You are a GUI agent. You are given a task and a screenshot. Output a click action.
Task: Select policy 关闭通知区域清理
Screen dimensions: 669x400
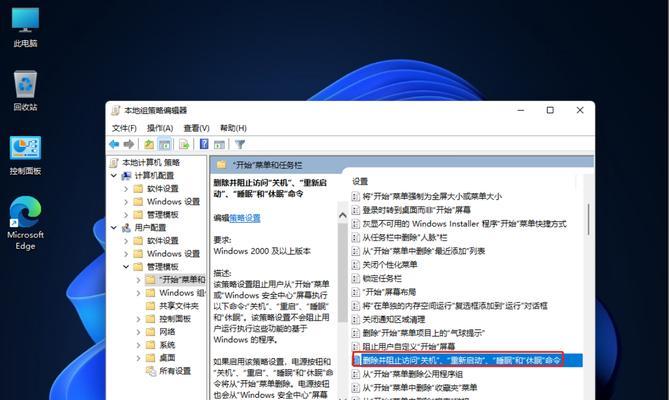(393, 319)
